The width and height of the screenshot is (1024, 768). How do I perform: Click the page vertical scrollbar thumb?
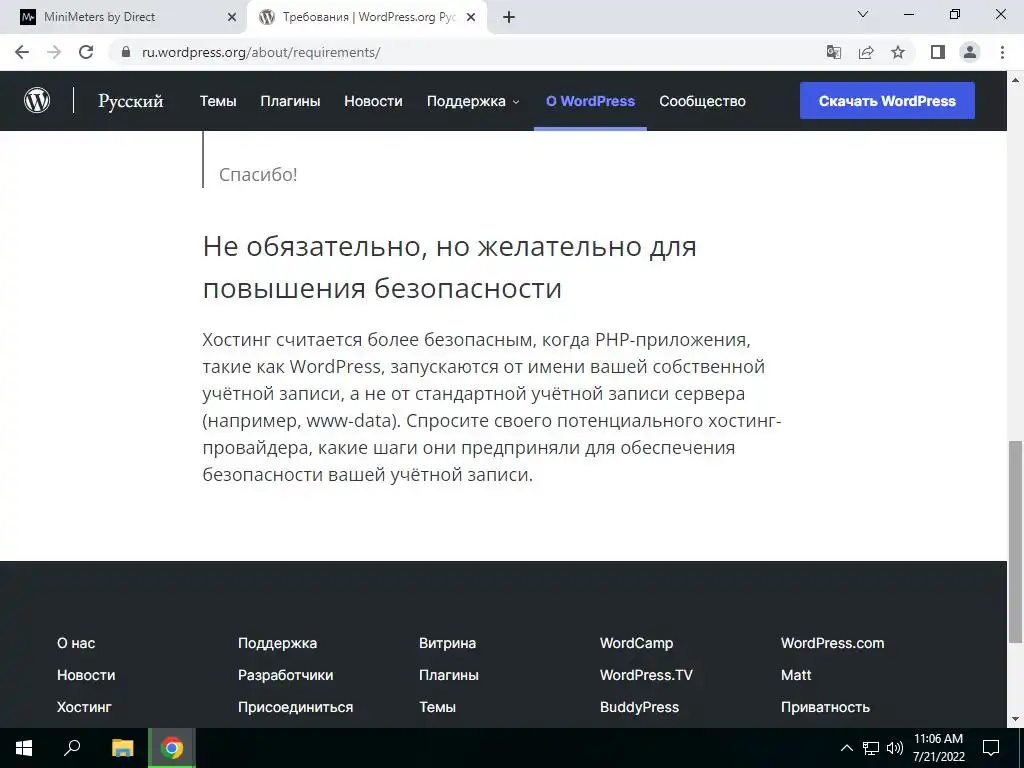click(x=1015, y=542)
